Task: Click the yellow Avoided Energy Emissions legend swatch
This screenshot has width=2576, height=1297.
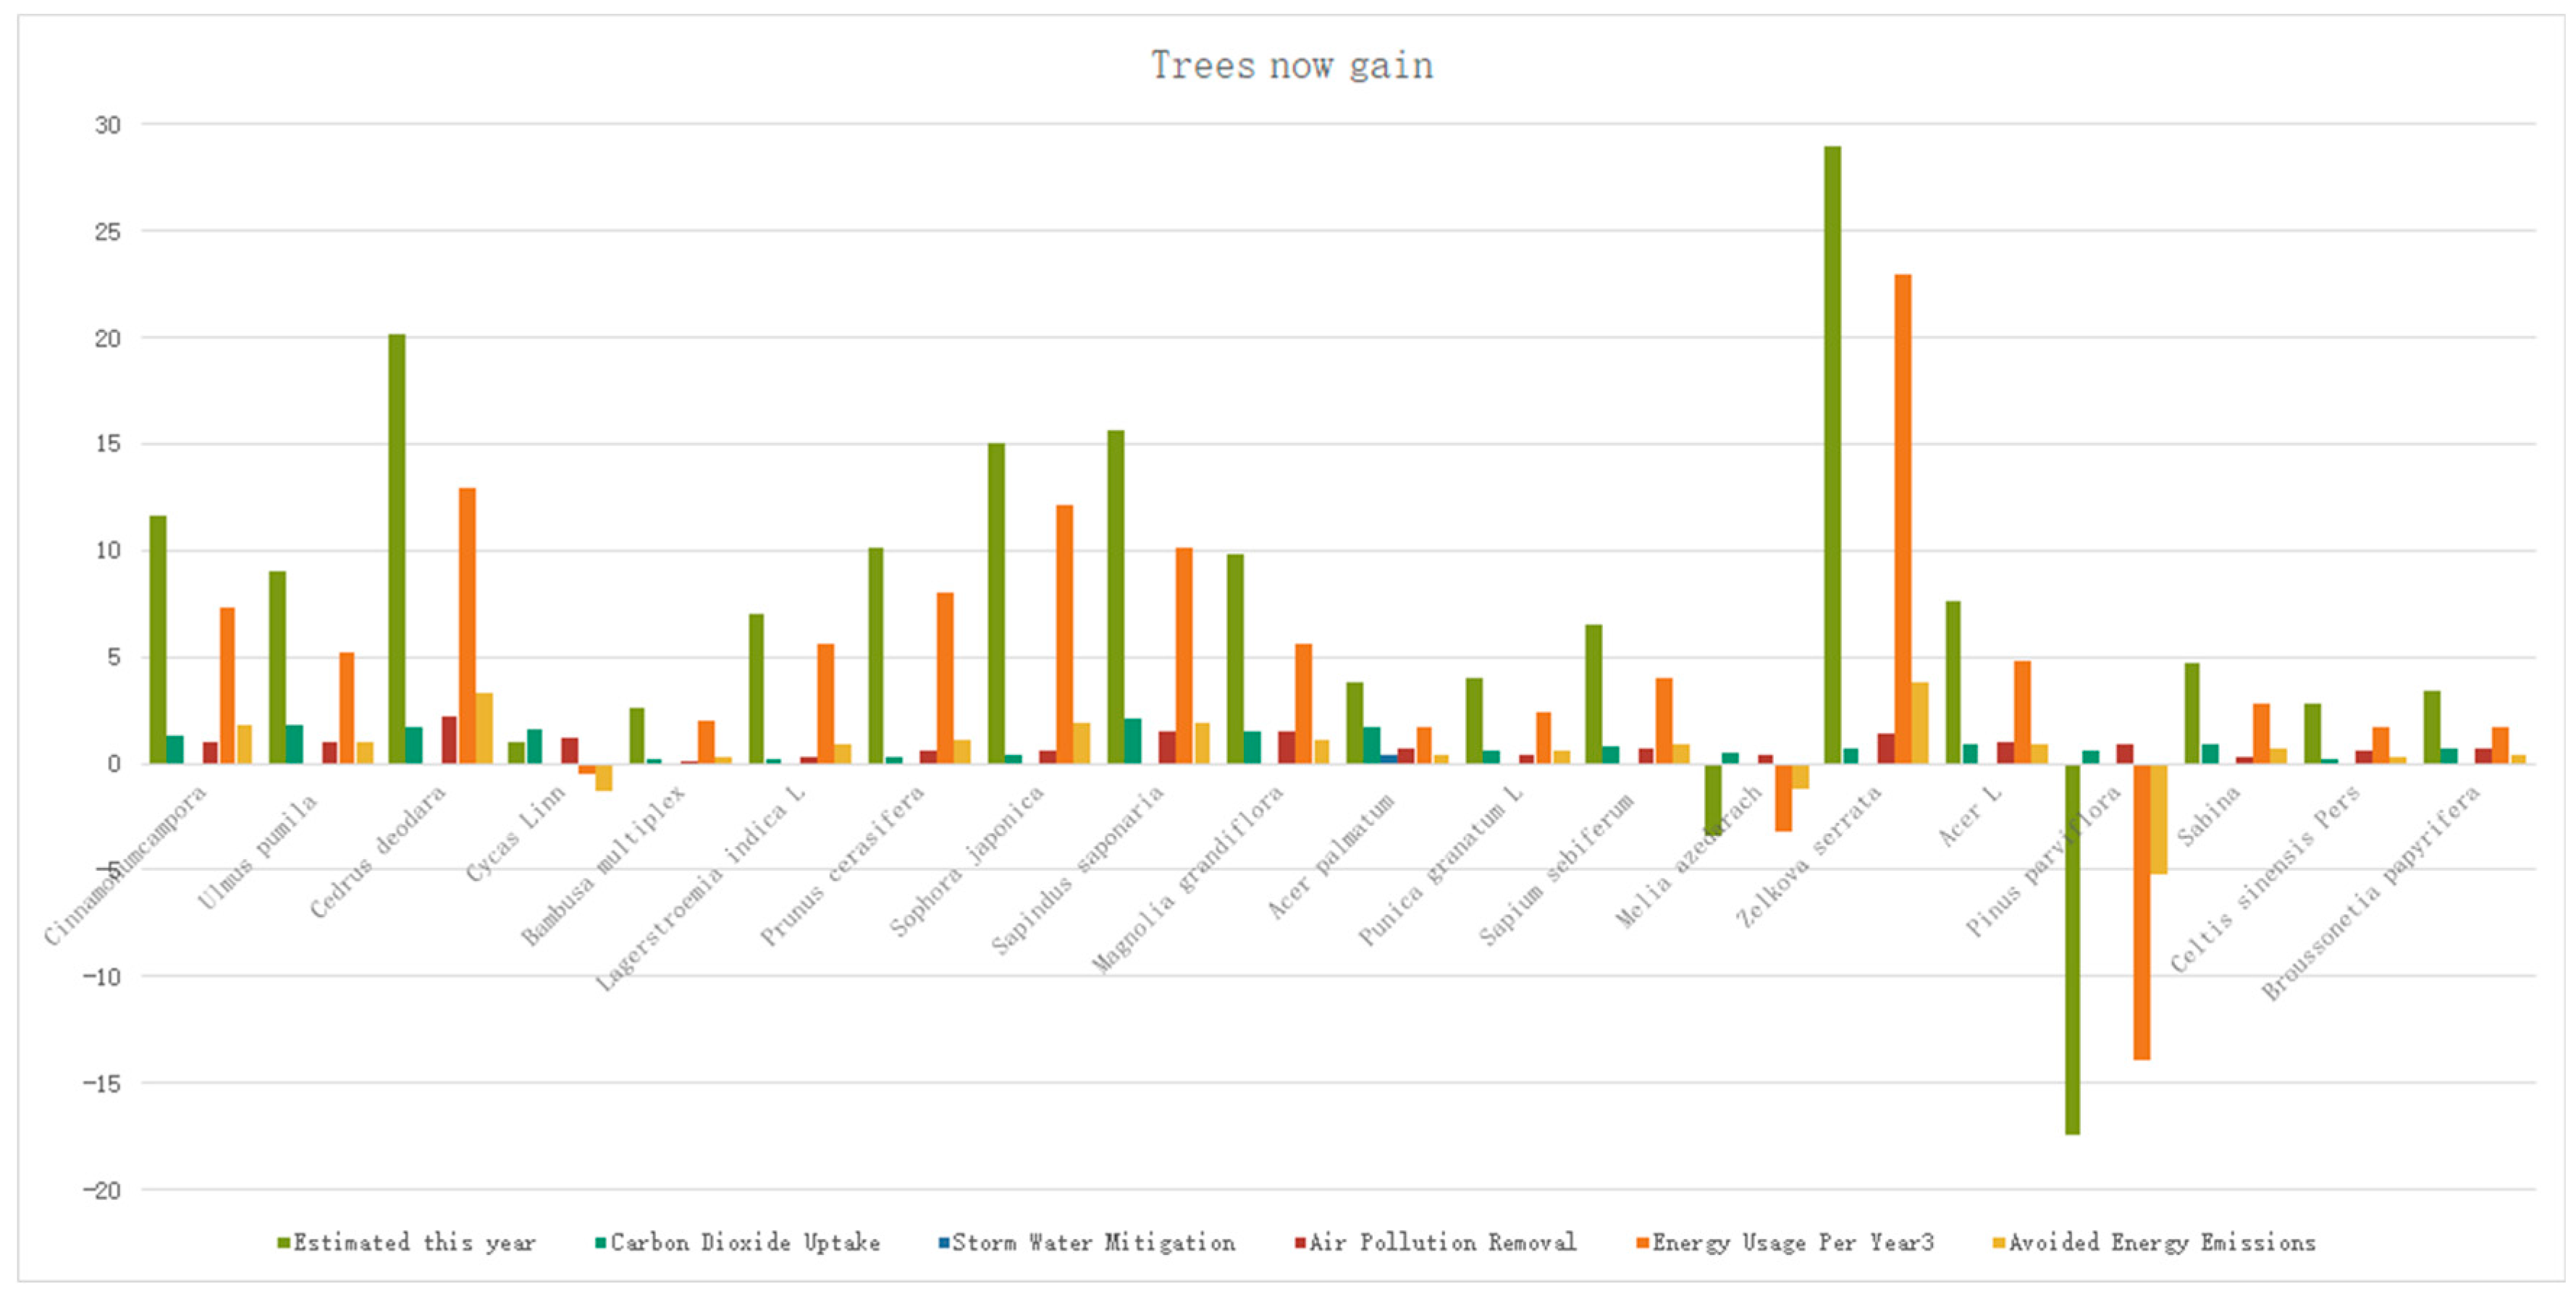Action: pyautogui.click(x=1999, y=1243)
